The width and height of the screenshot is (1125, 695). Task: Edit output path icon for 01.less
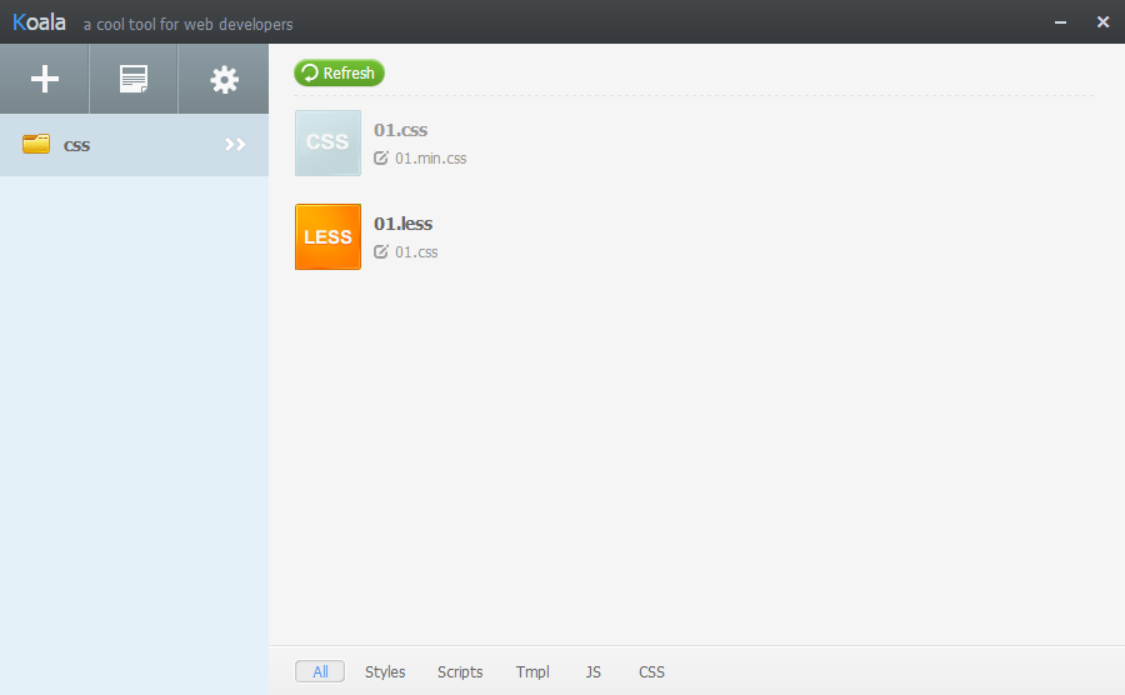[381, 252]
